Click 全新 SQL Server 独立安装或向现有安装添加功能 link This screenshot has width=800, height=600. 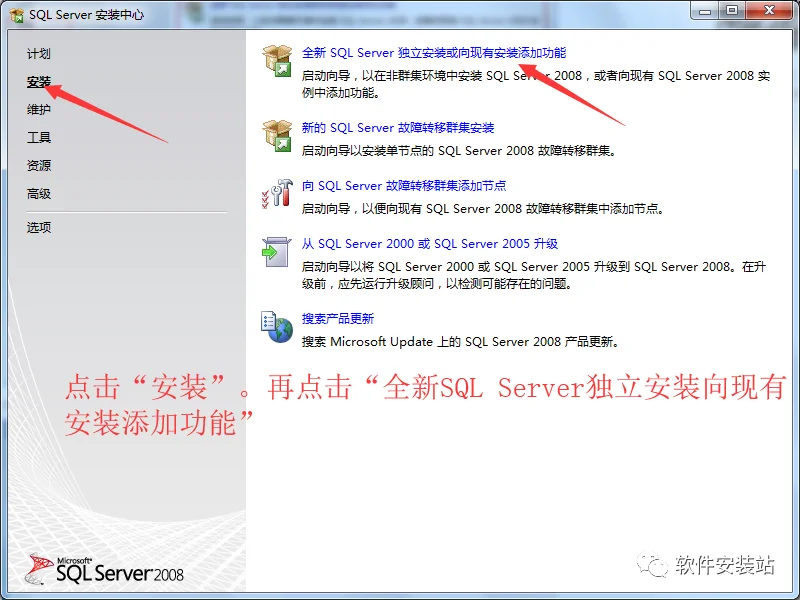(434, 53)
